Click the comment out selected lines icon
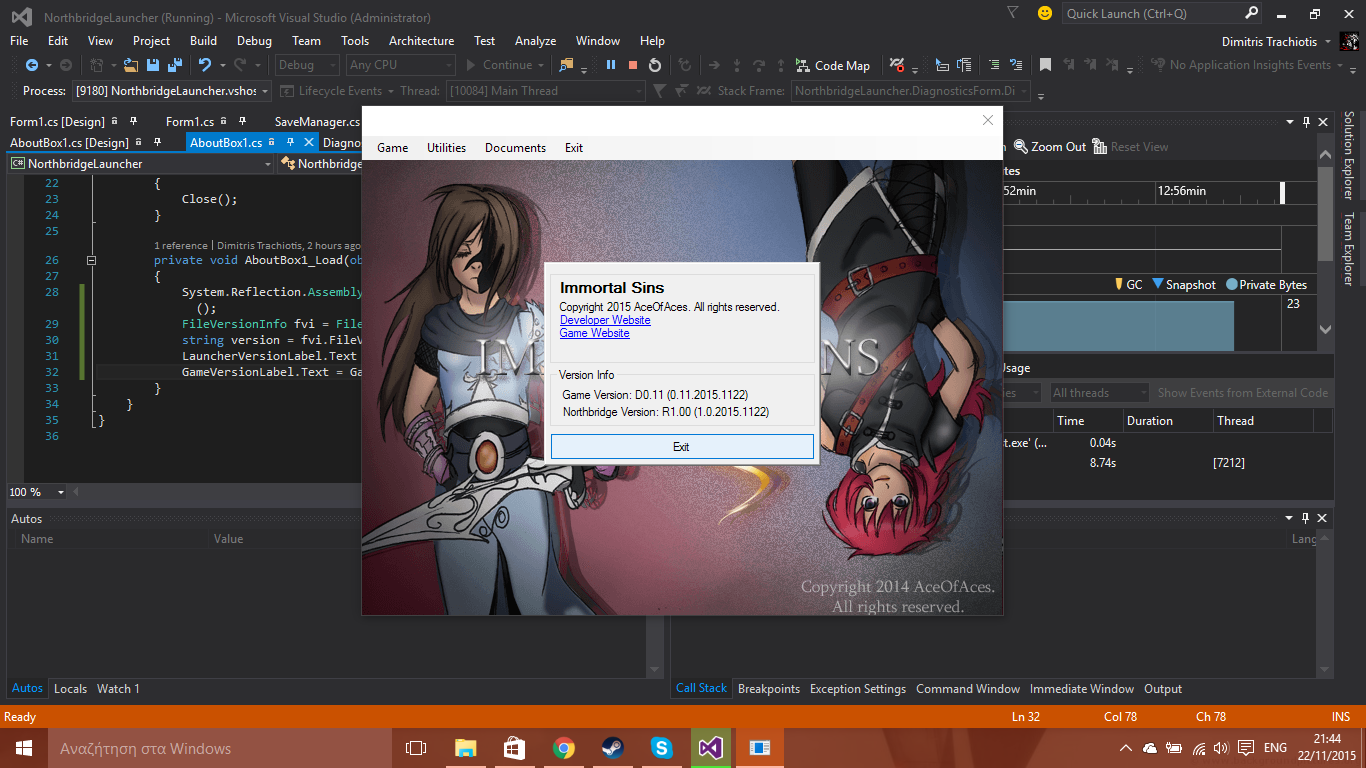1366x768 pixels. pyautogui.click(x=994, y=65)
